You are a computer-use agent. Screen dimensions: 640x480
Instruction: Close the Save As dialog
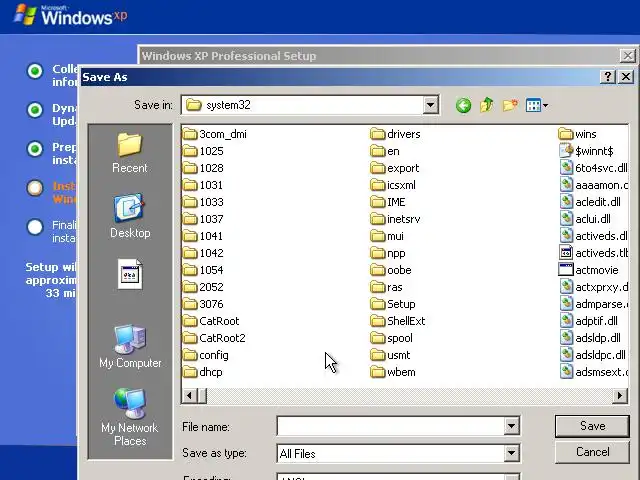(x=626, y=77)
